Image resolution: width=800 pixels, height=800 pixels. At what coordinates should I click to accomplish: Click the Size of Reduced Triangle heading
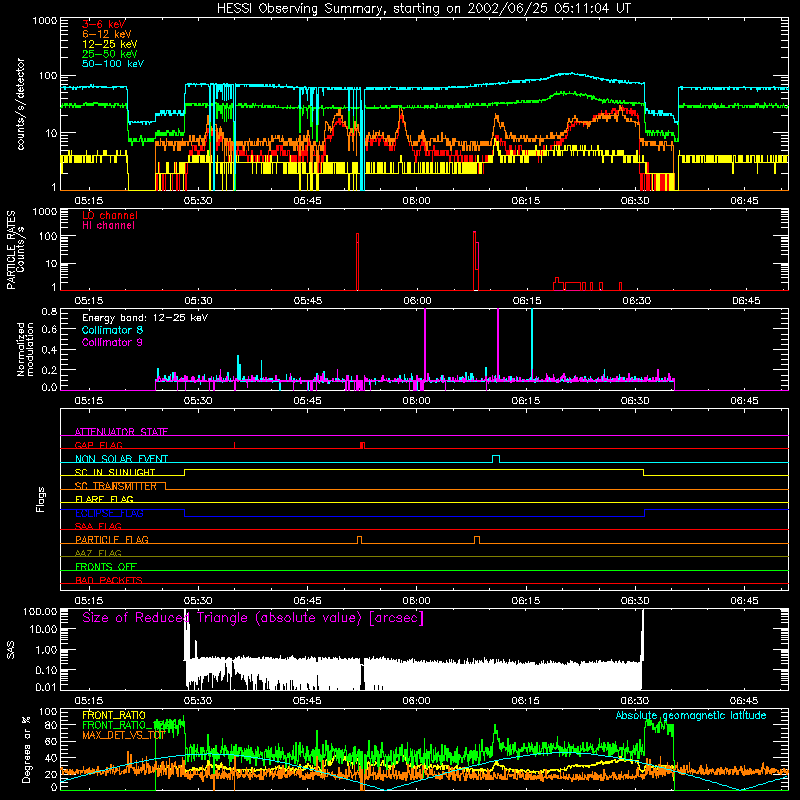(x=253, y=618)
